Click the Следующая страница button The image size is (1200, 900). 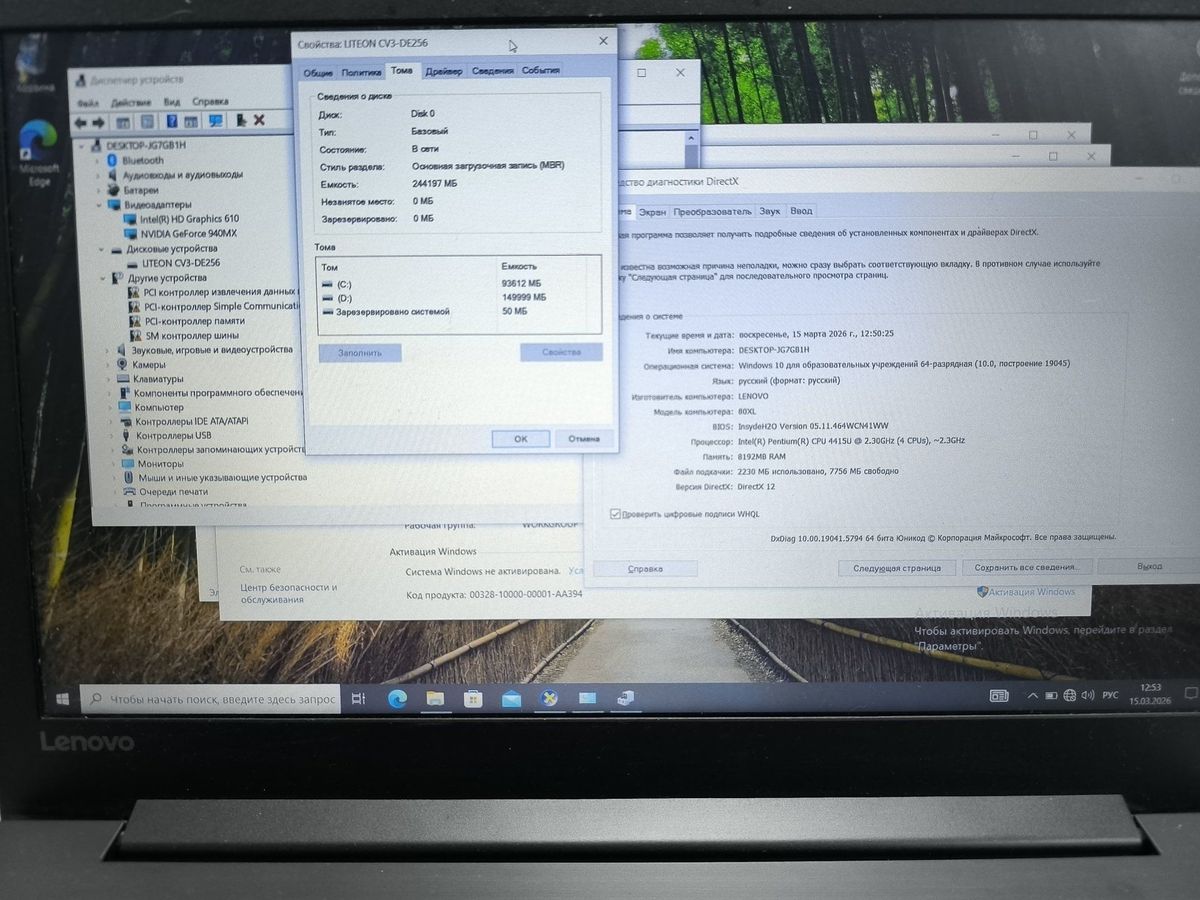[x=896, y=568]
